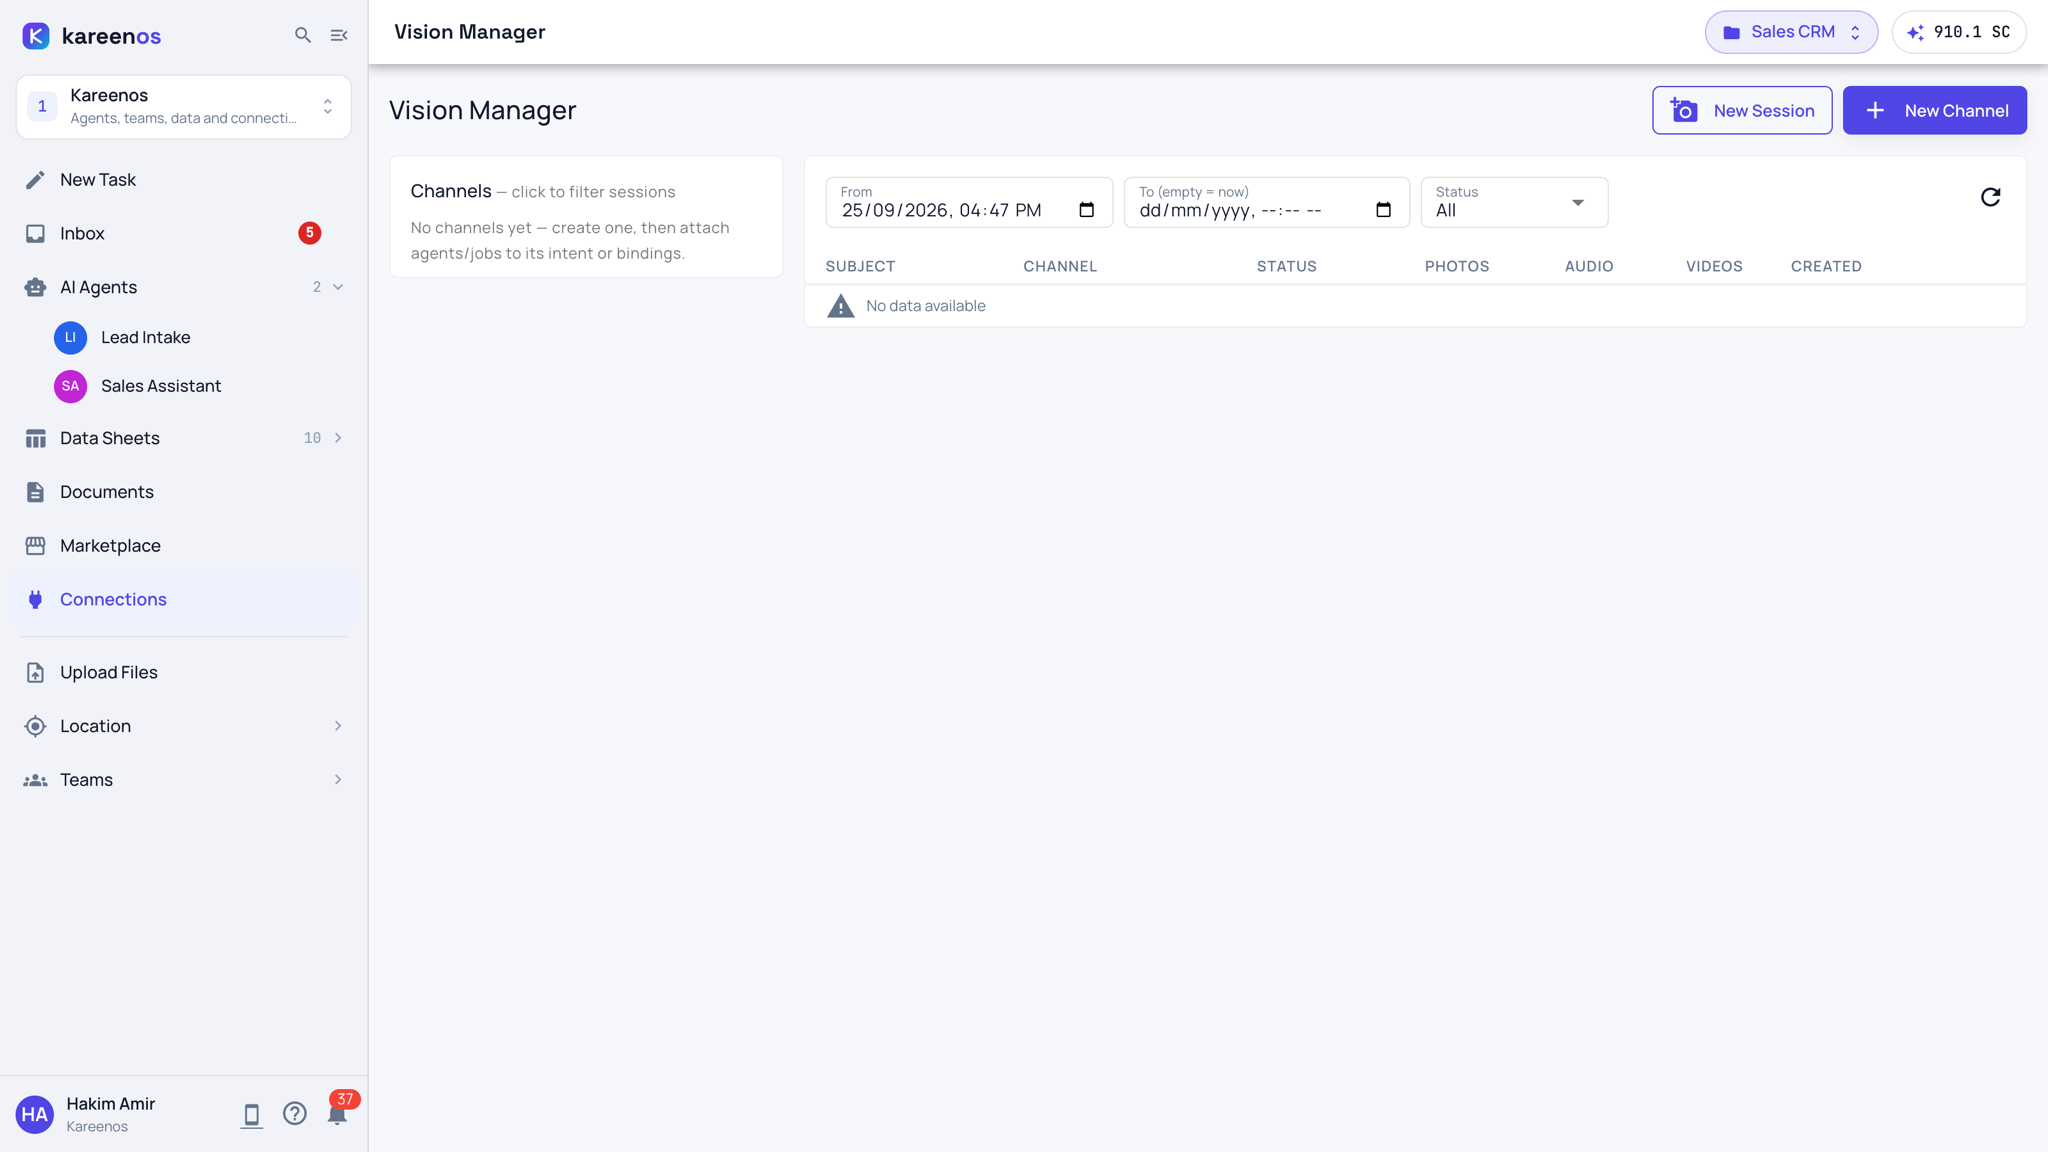Select Connections in sidebar
Viewport: 2048px width, 1152px height.
click(x=184, y=600)
